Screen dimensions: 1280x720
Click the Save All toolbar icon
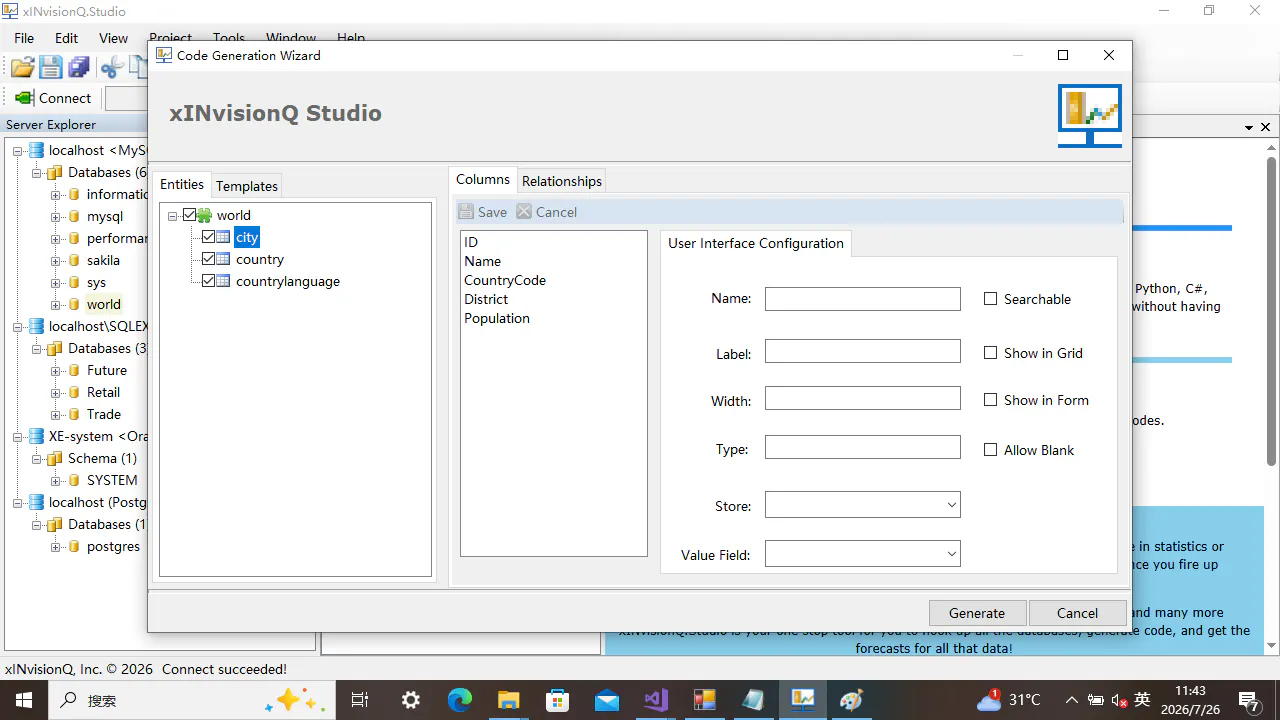click(x=79, y=67)
